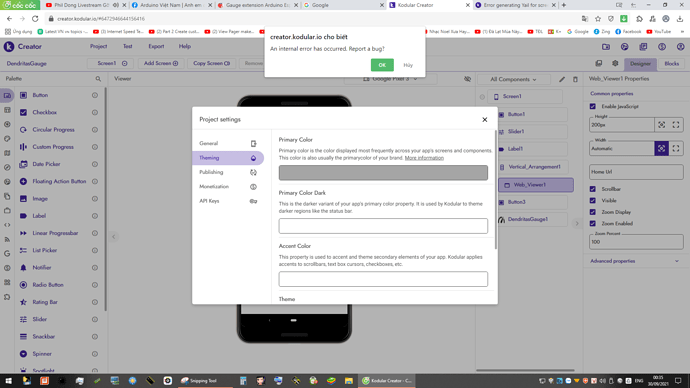
Task: Select the Rating Bar star icon
Action: pyautogui.click(x=23, y=302)
